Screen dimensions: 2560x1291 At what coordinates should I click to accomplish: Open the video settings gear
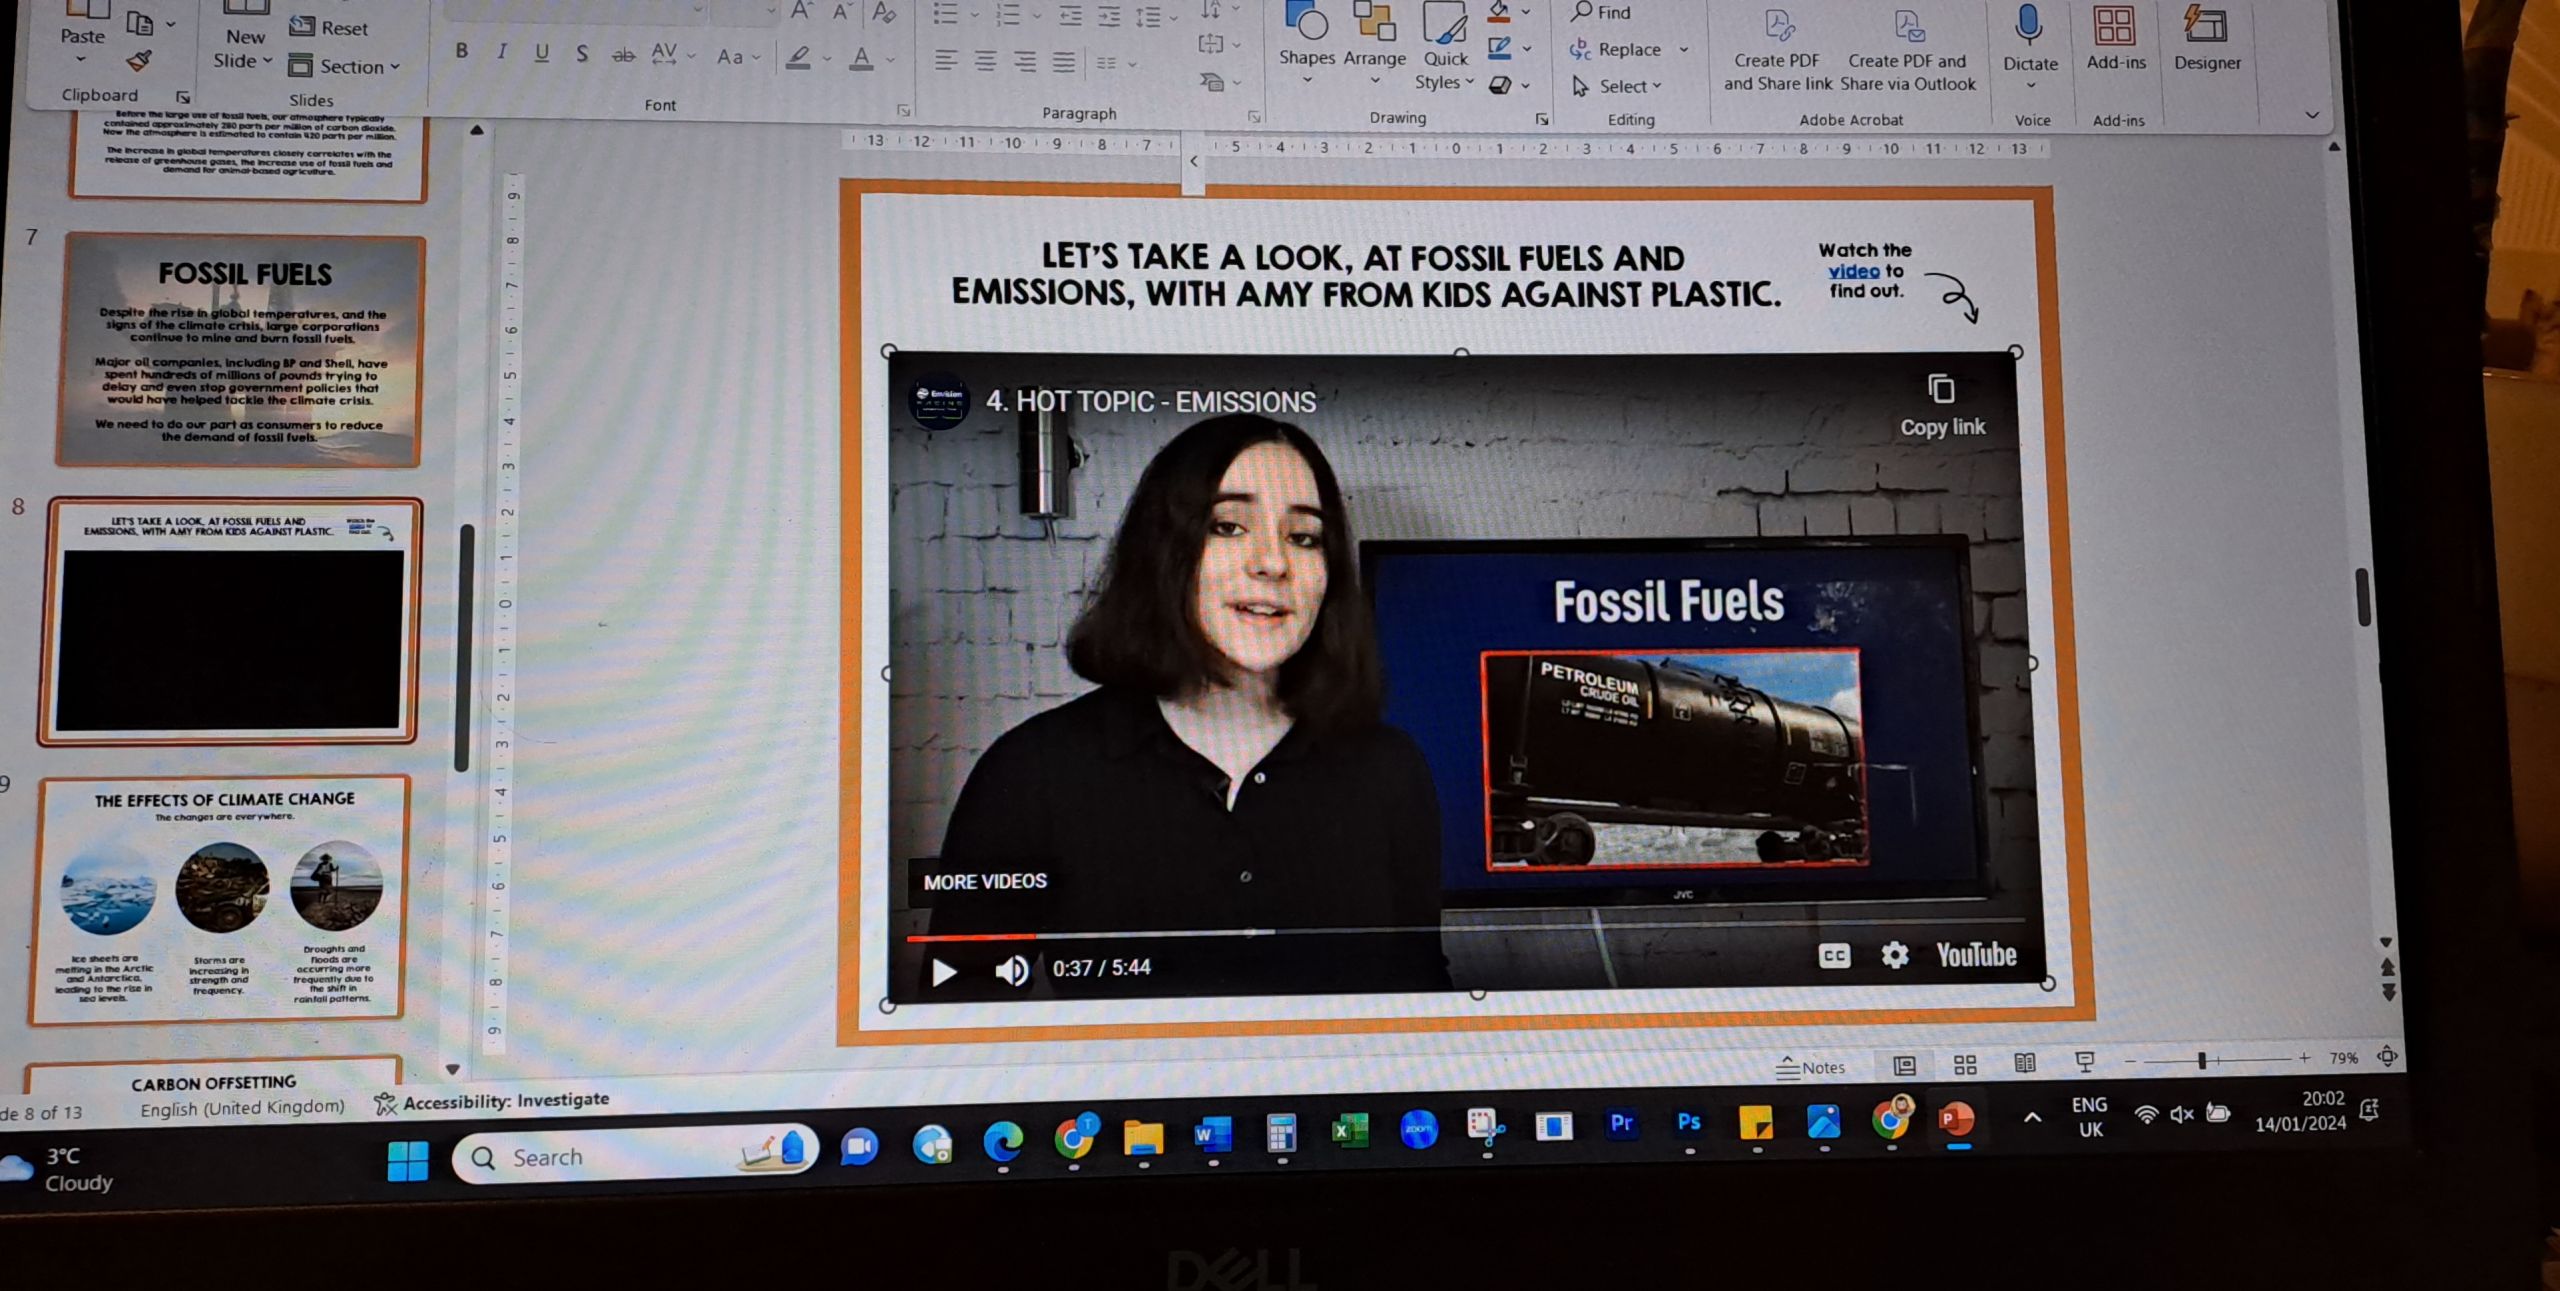1894,955
